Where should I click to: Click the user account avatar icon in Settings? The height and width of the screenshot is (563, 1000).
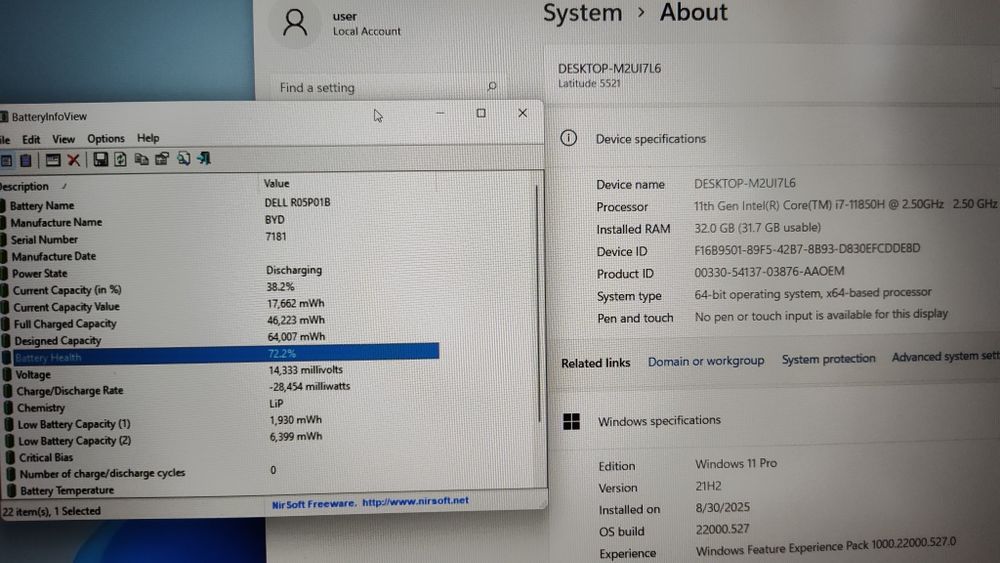coord(295,22)
